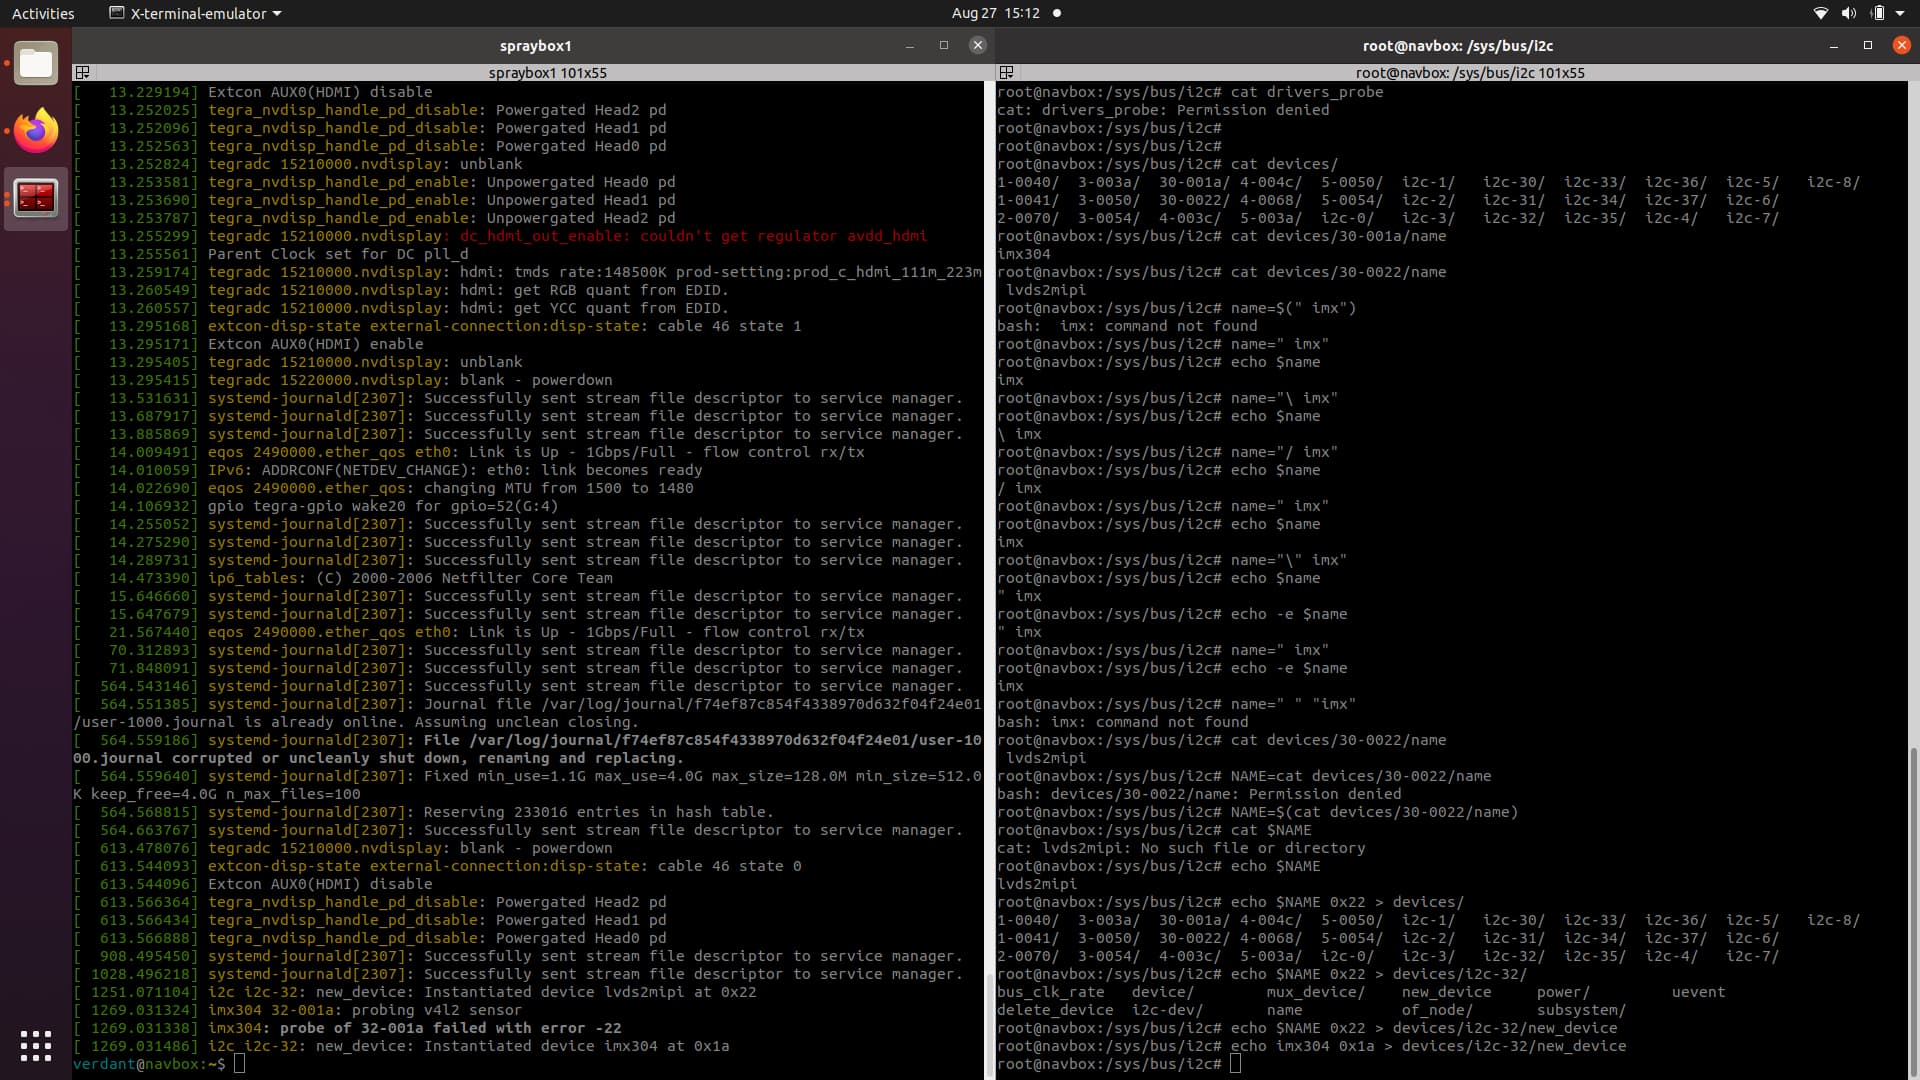The width and height of the screenshot is (1920, 1080).
Task: Open the Show Applications grid
Action: (x=36, y=1046)
